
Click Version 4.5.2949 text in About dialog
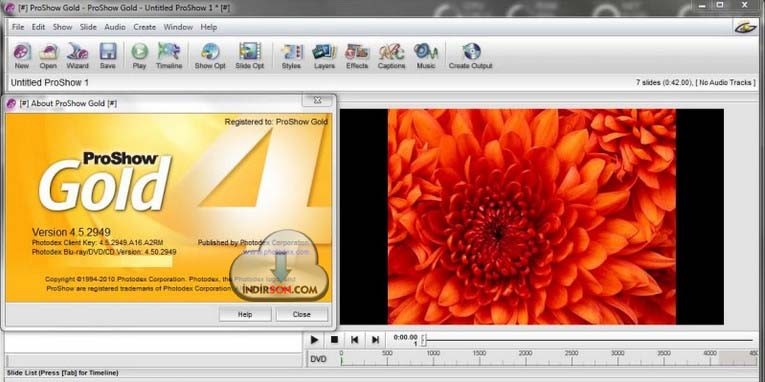click(x=71, y=232)
